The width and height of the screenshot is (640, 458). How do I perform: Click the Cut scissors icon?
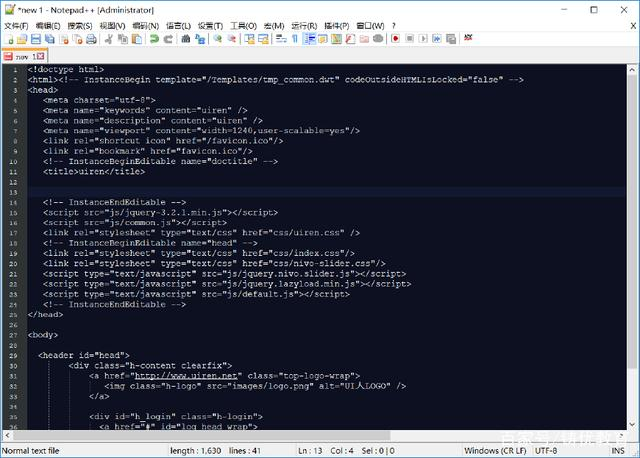109,39
